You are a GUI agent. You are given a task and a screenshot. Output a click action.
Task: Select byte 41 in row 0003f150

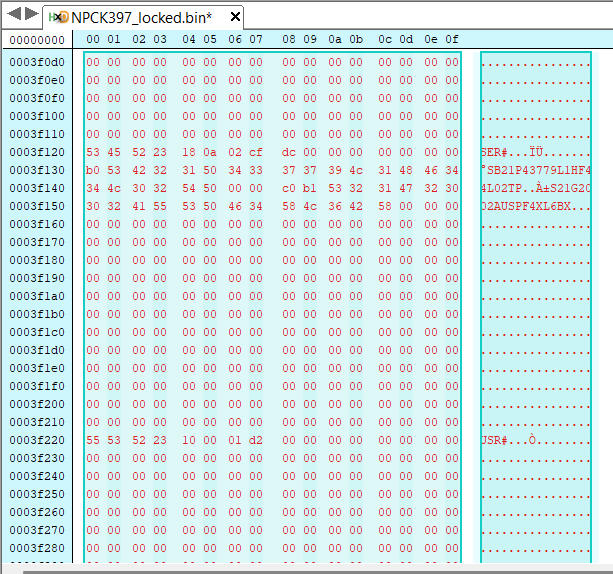[x=139, y=206]
